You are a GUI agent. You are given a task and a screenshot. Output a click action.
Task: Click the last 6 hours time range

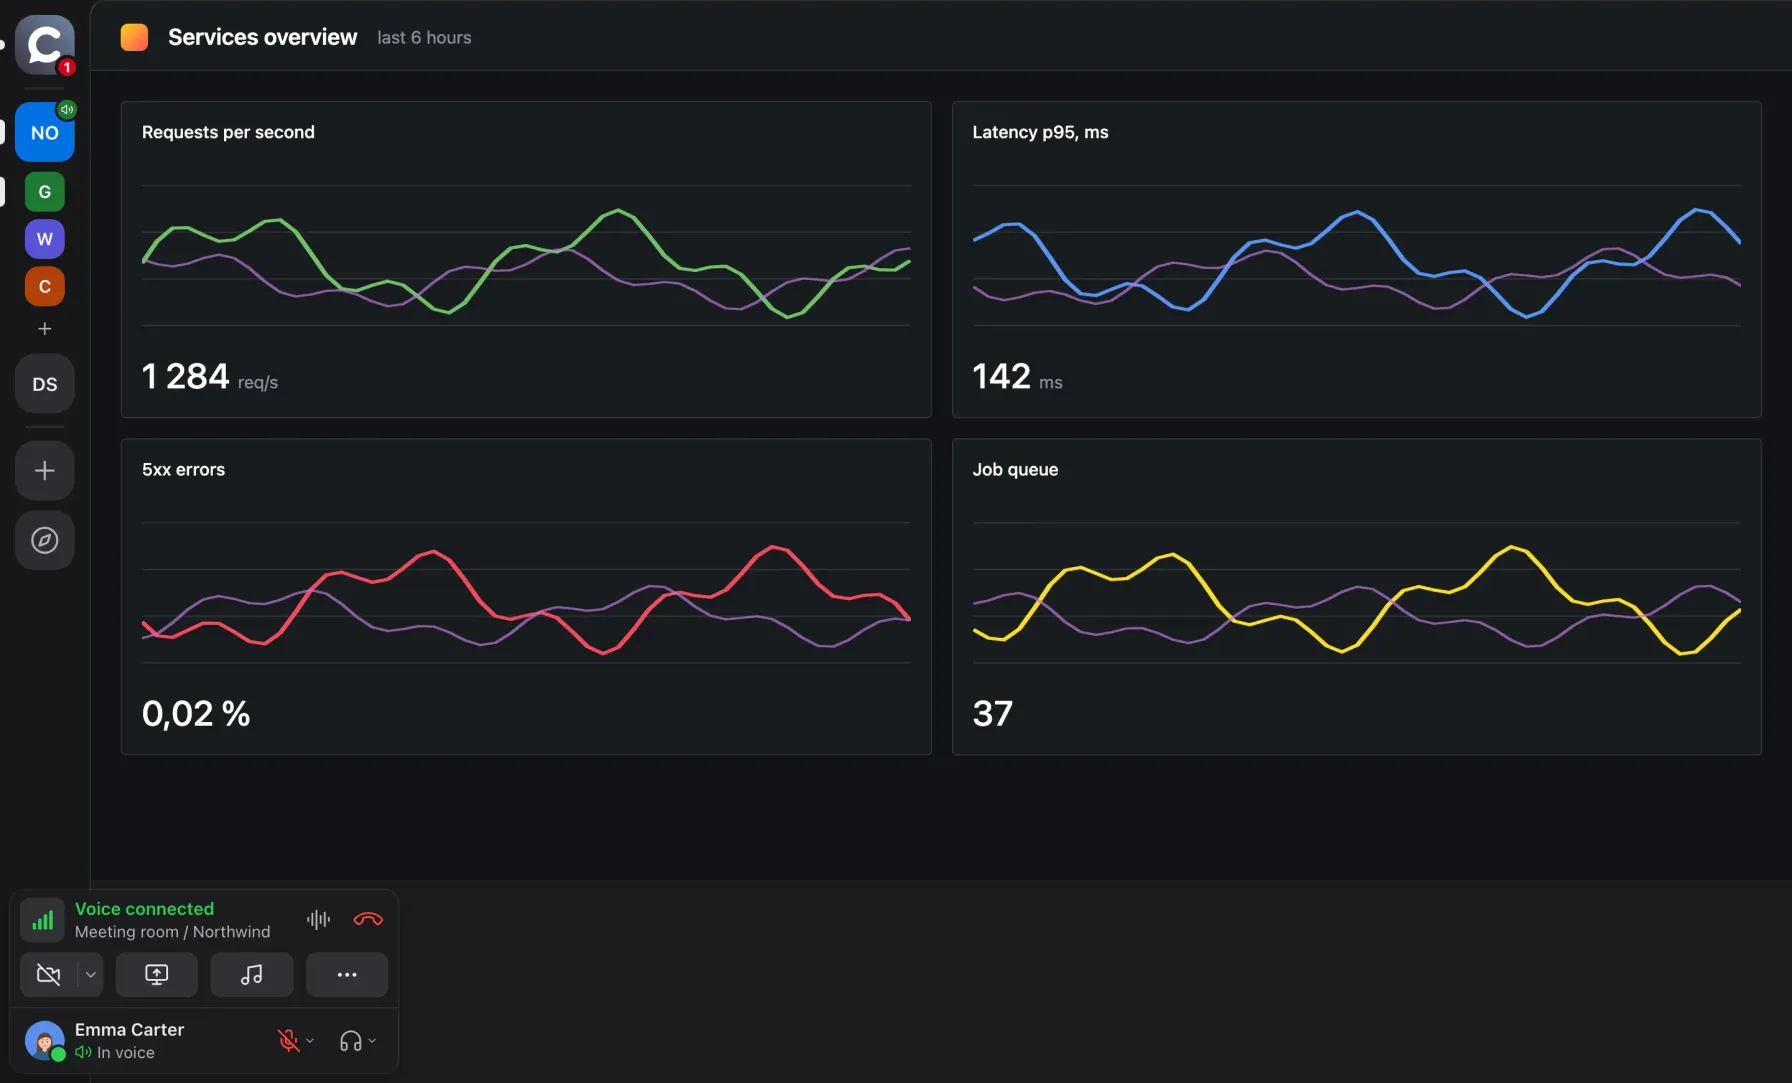pyautogui.click(x=424, y=38)
